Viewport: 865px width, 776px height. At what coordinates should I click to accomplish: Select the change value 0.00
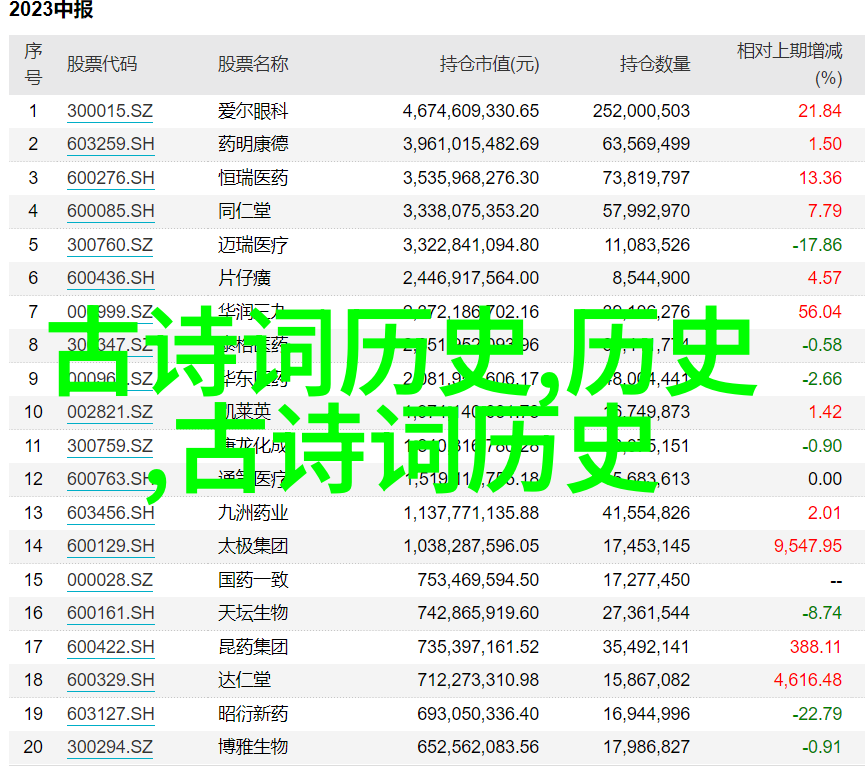point(825,479)
